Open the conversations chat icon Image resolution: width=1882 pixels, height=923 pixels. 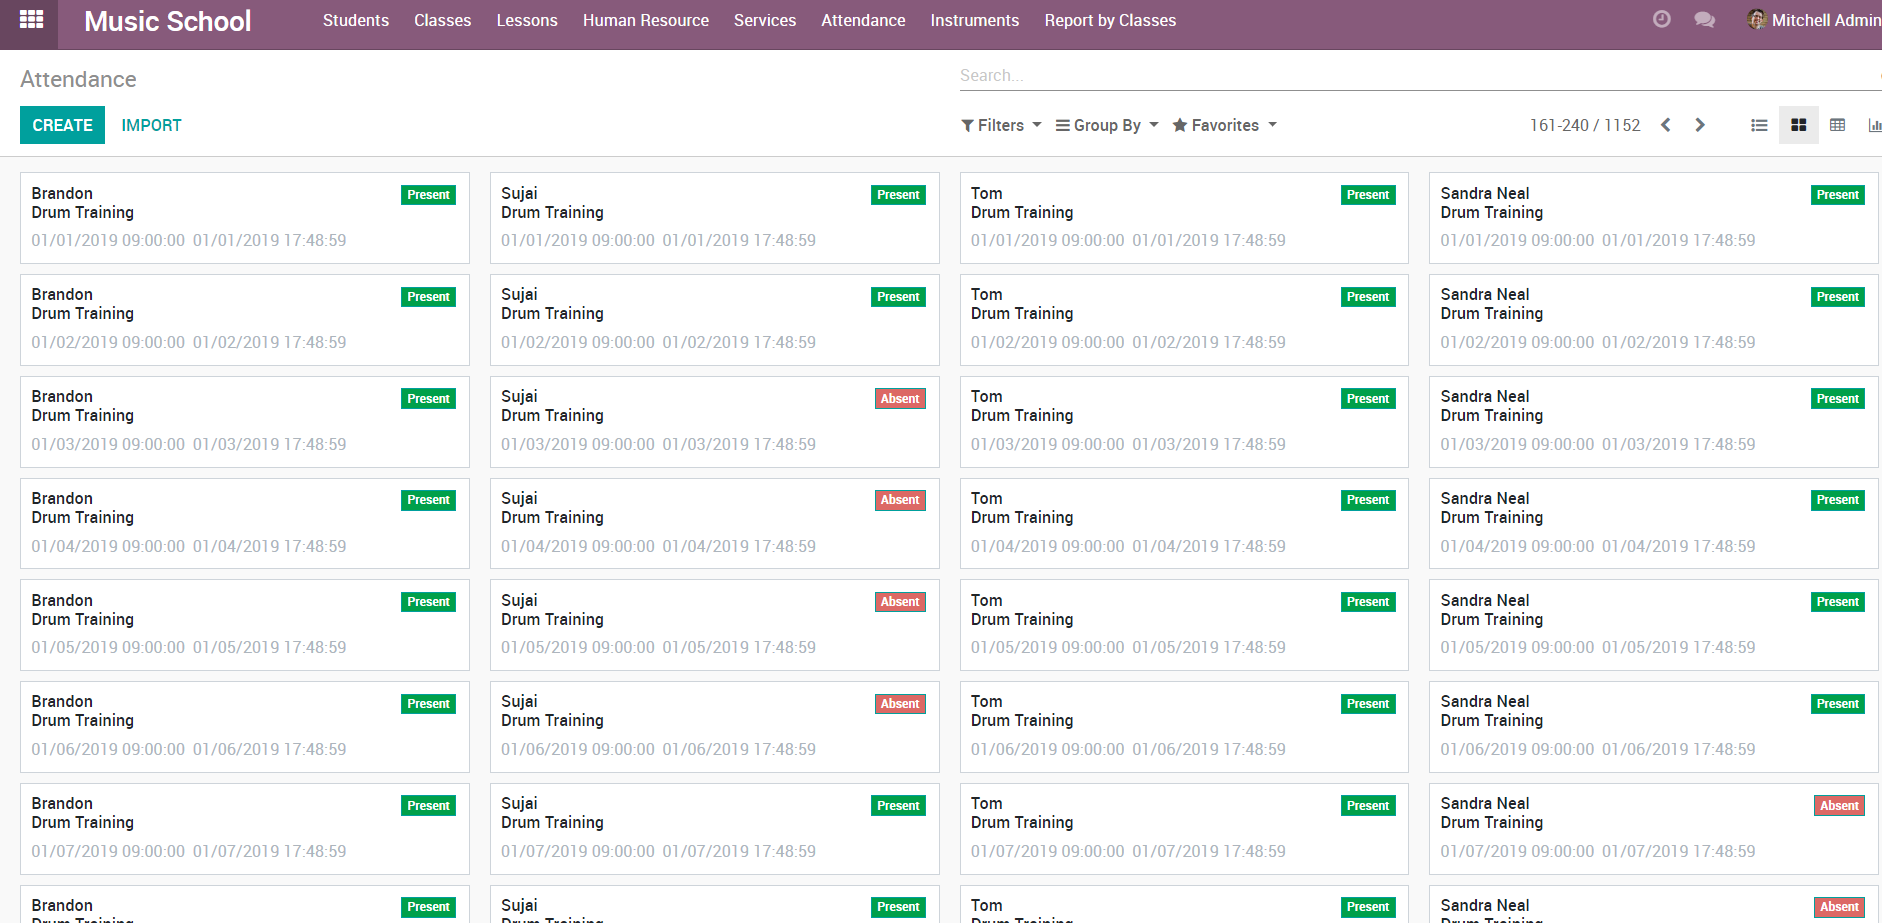(1704, 20)
